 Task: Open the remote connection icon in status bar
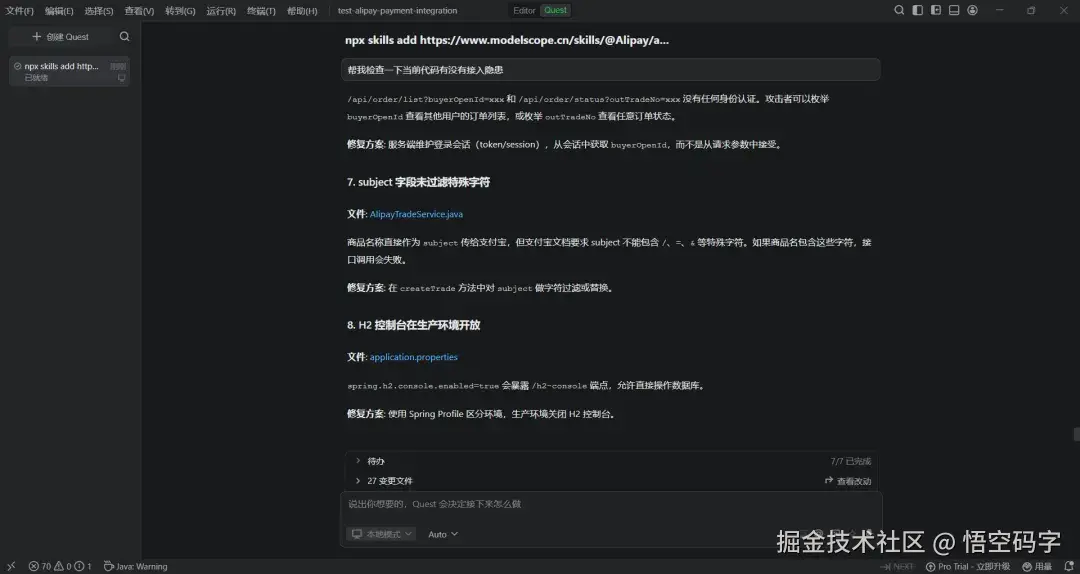11,566
